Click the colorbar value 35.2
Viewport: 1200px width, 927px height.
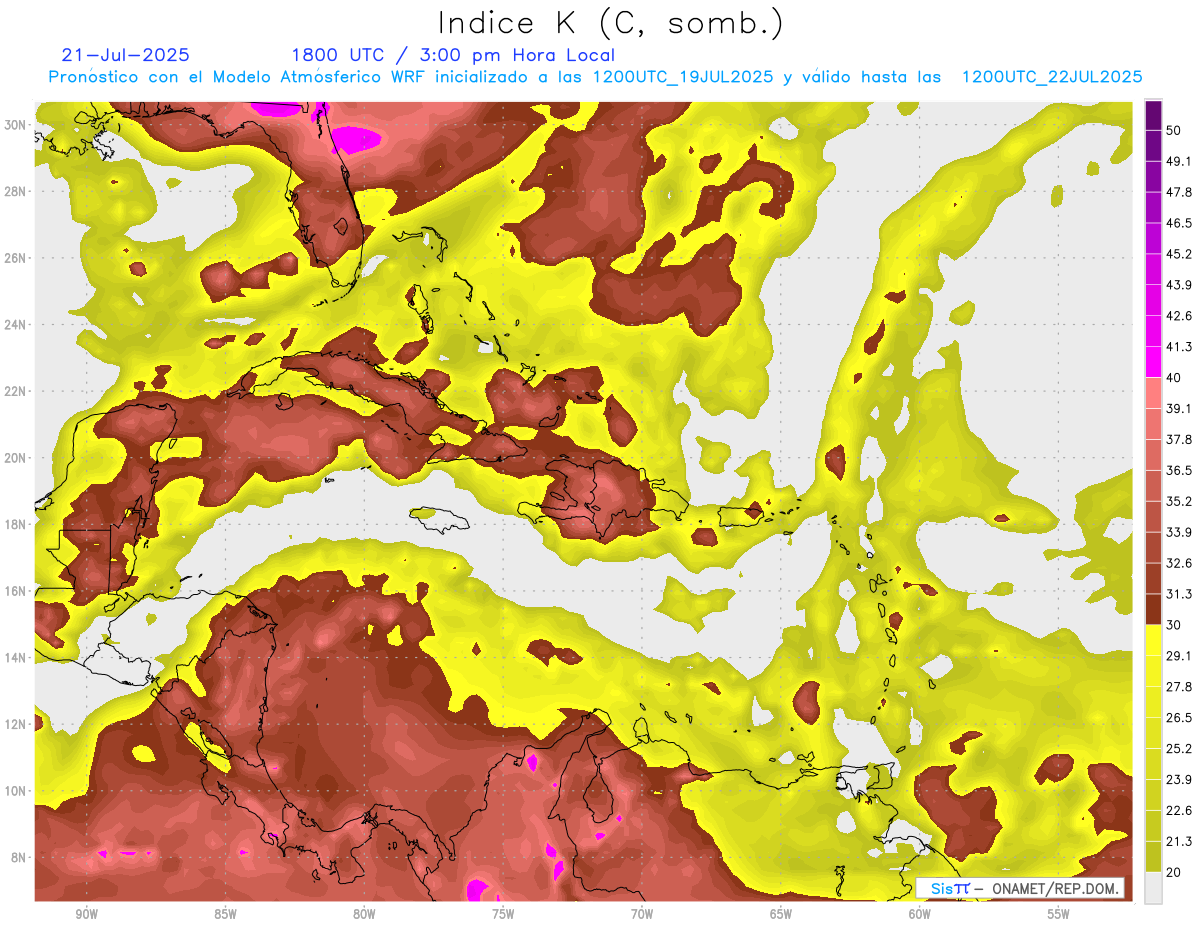[x=1179, y=501]
